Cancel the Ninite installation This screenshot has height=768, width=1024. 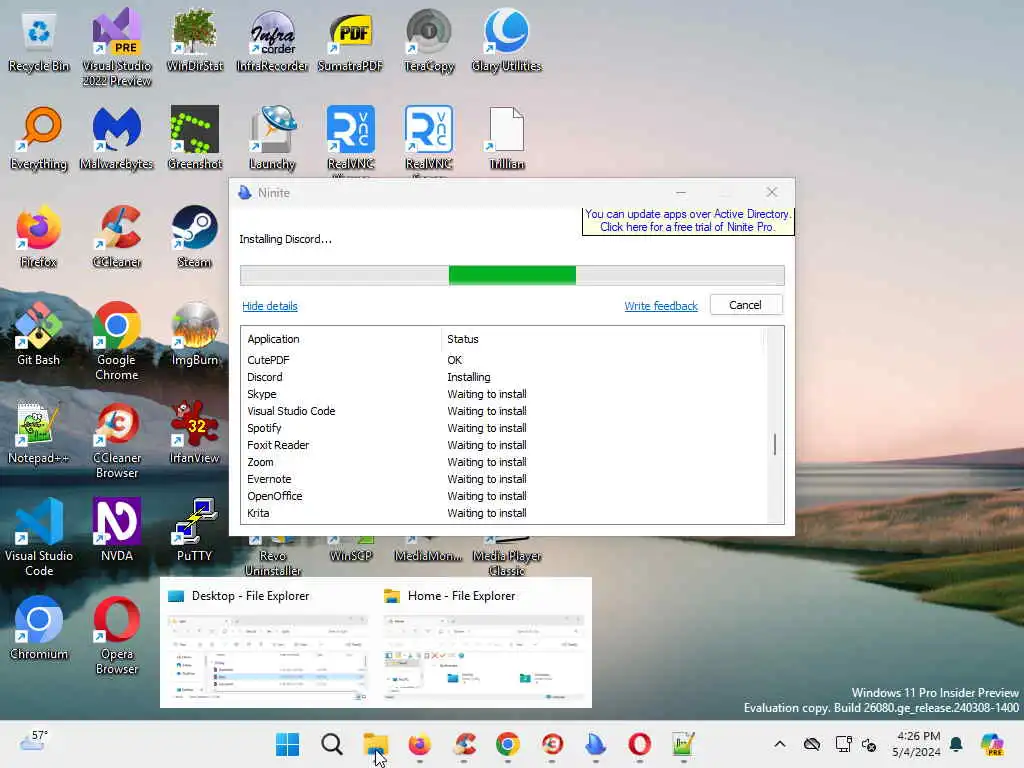[746, 305]
